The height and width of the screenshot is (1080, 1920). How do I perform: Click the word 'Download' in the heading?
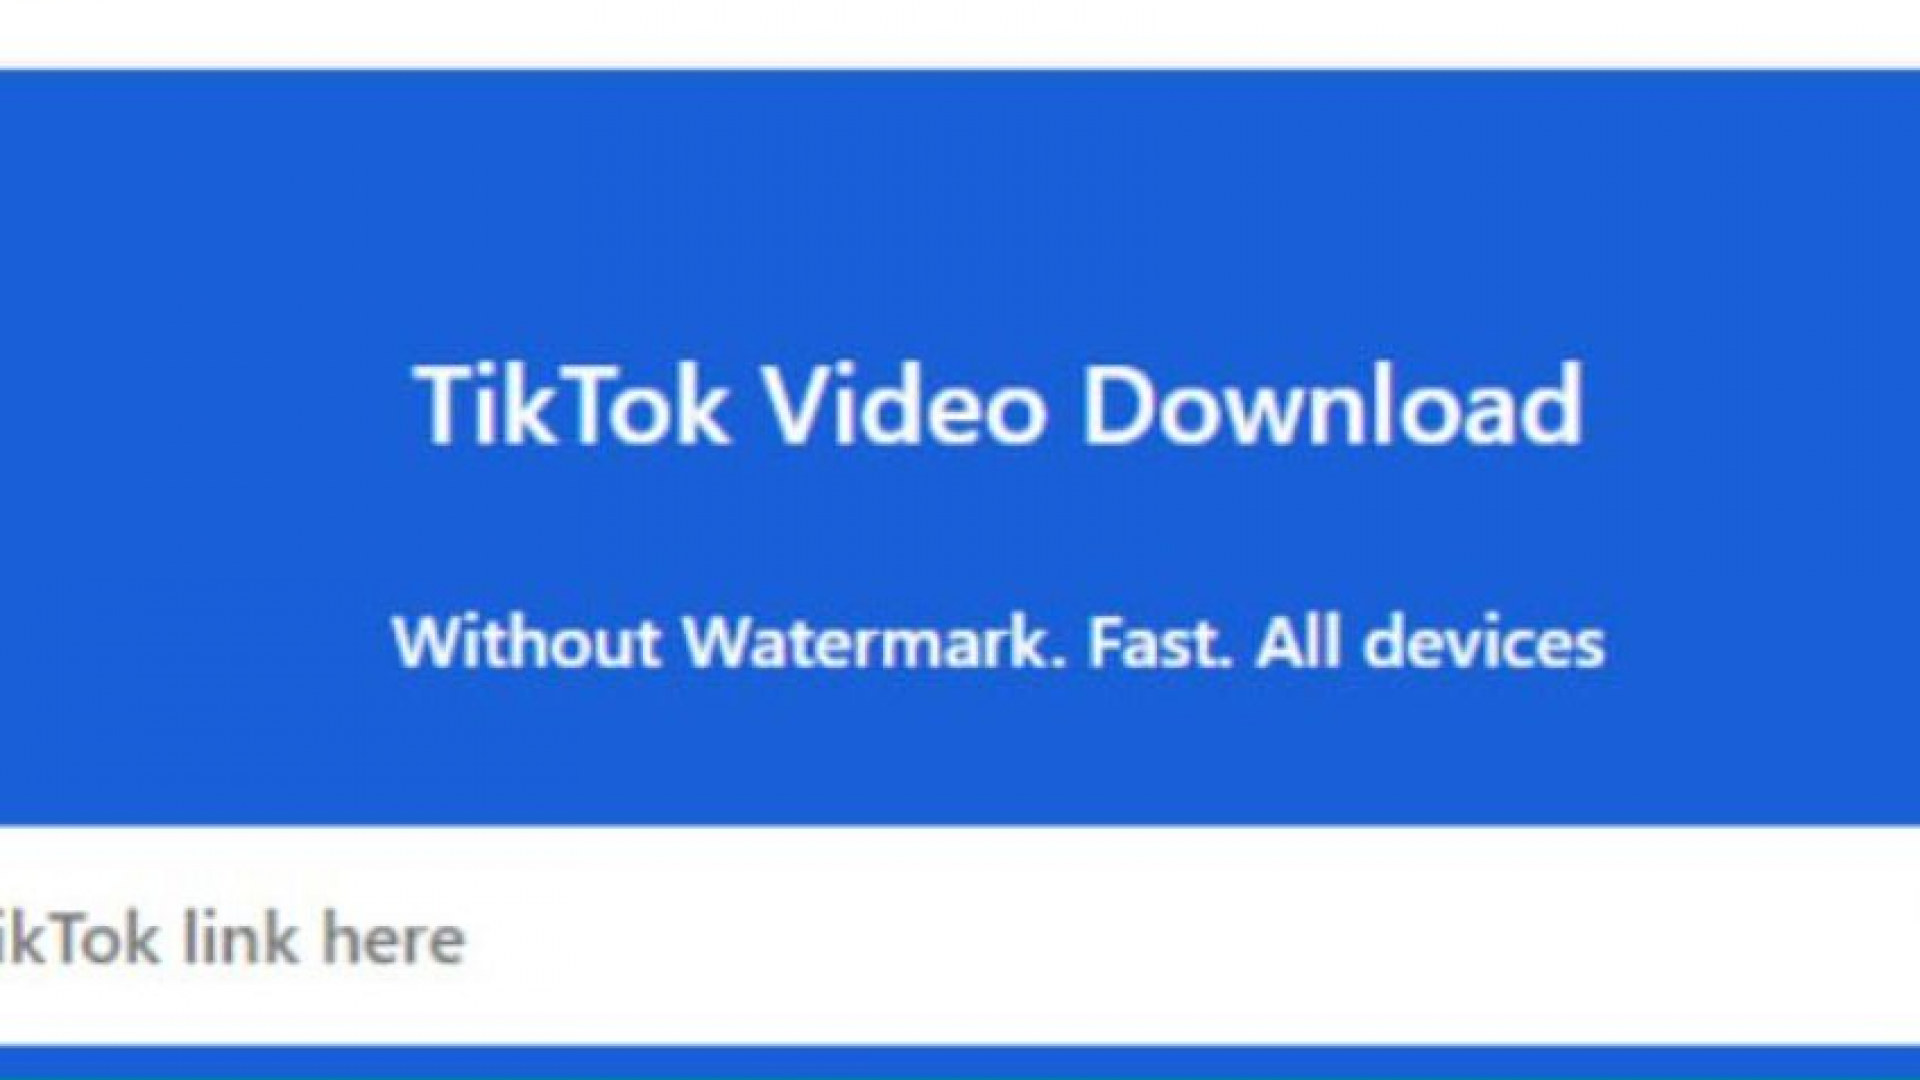pos(1333,403)
